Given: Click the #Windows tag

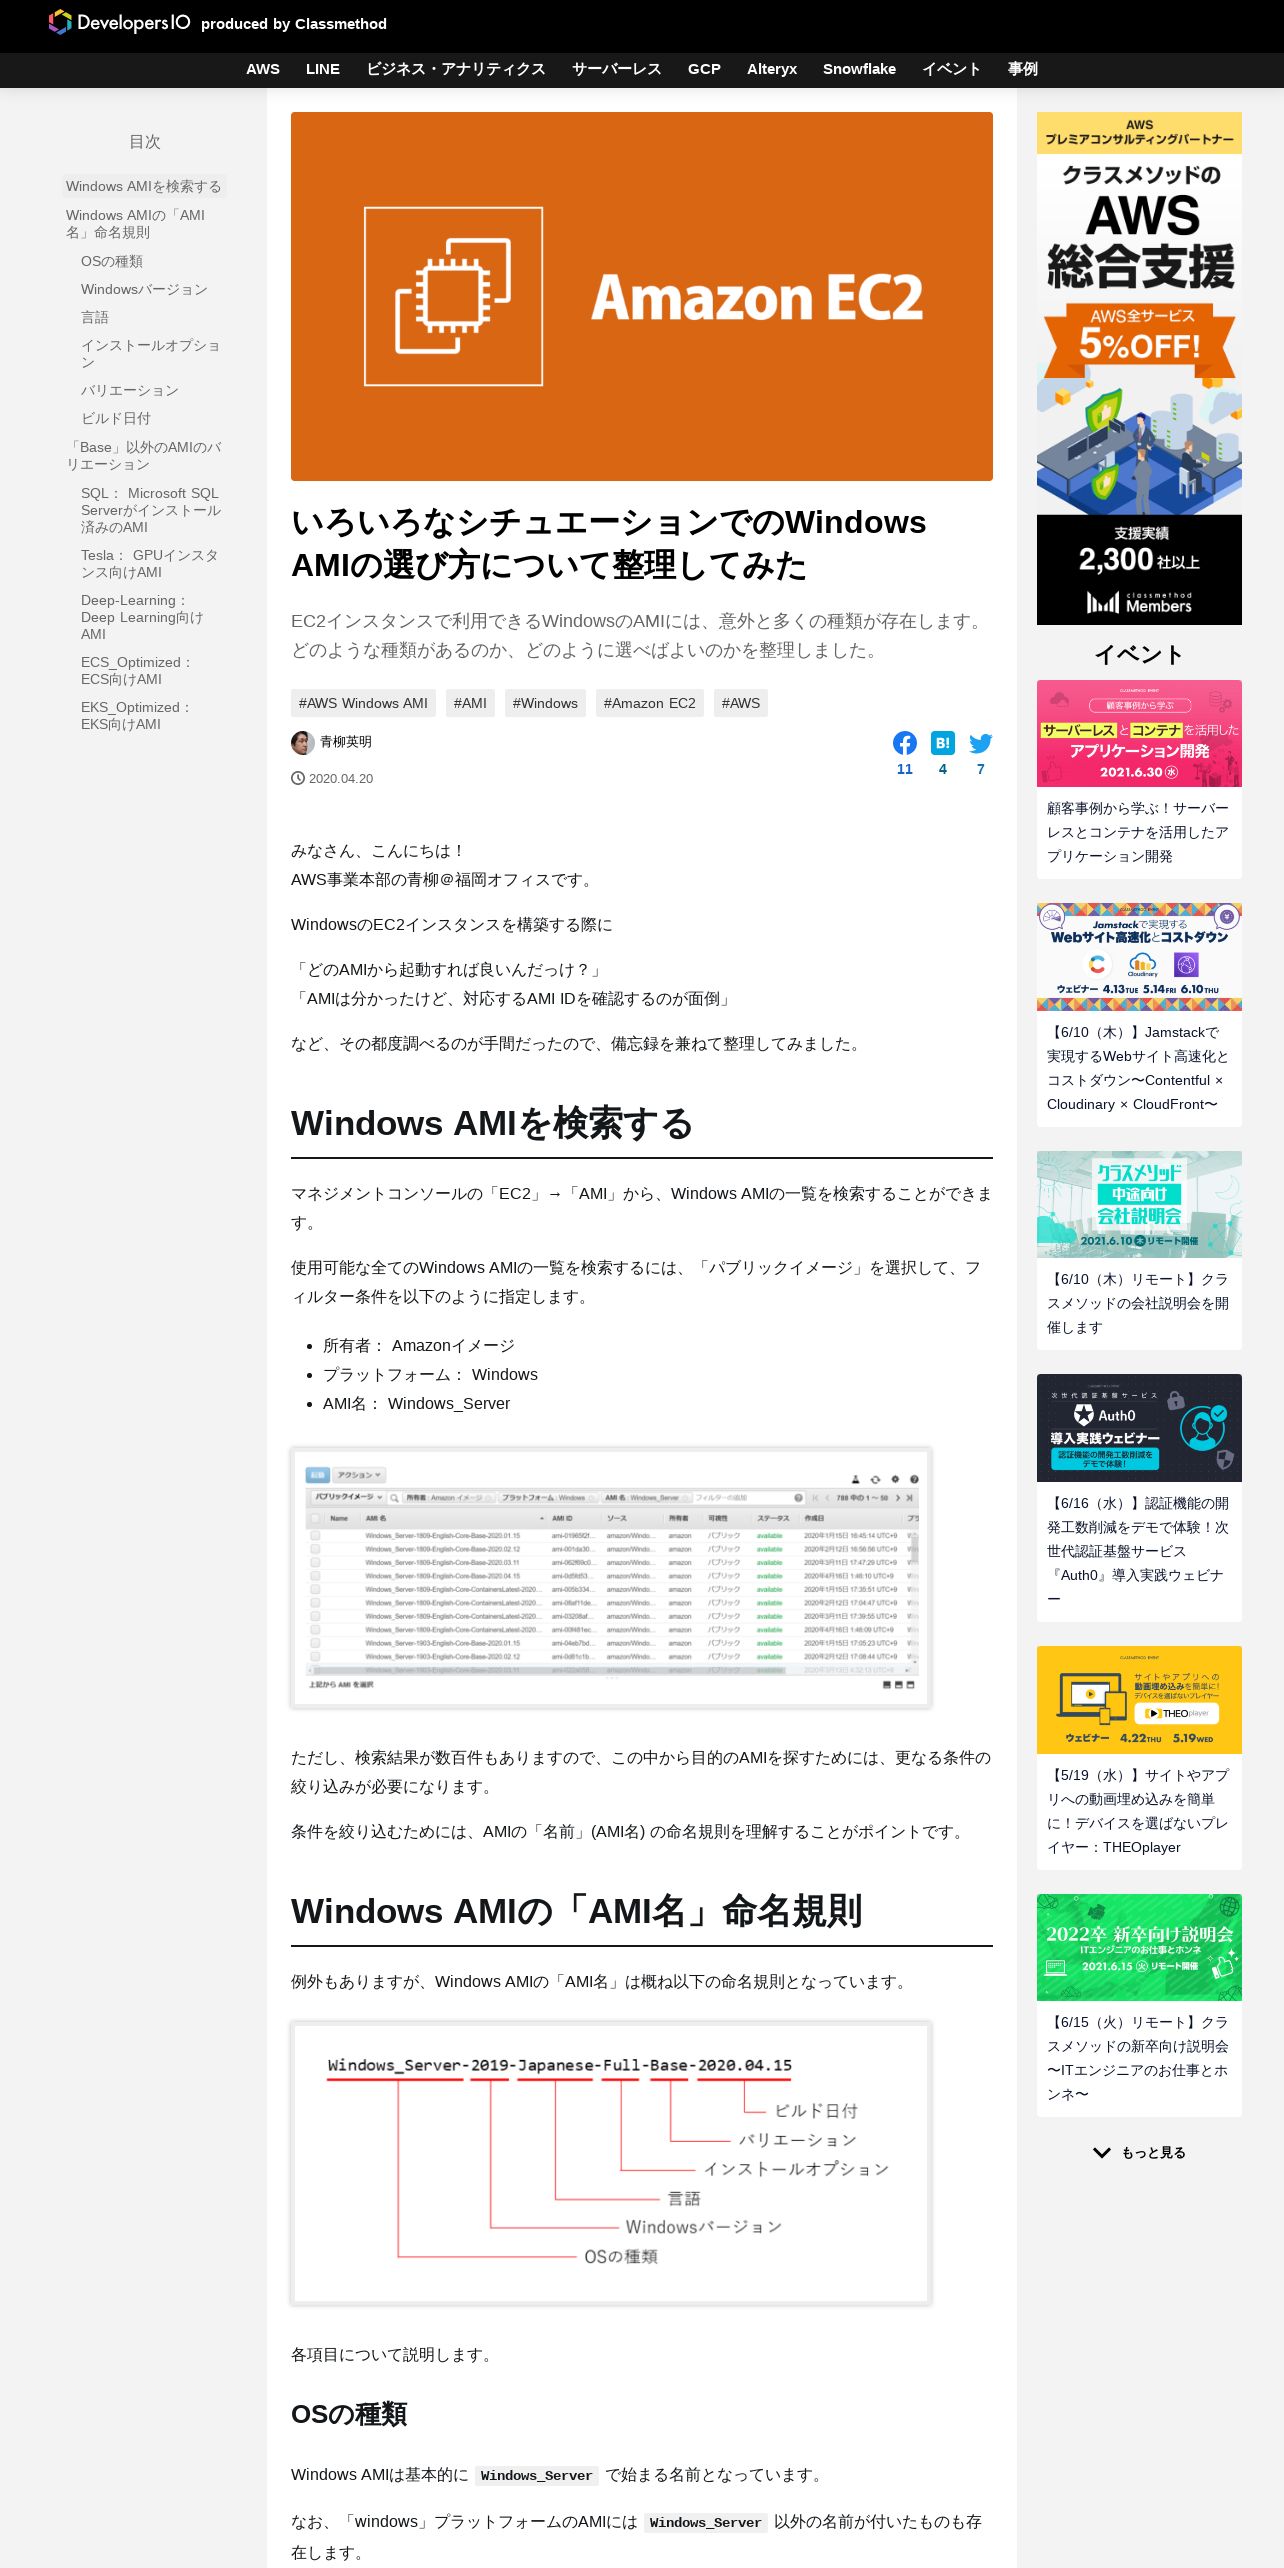Looking at the screenshot, I should tap(545, 703).
